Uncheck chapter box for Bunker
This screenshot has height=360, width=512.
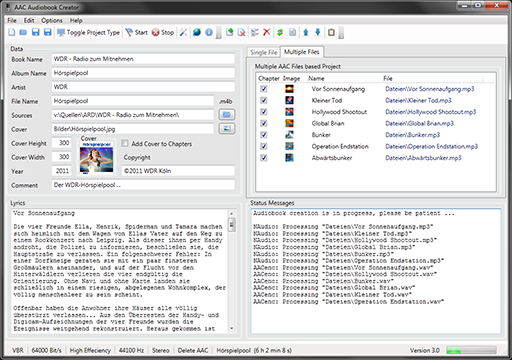pos(264,135)
